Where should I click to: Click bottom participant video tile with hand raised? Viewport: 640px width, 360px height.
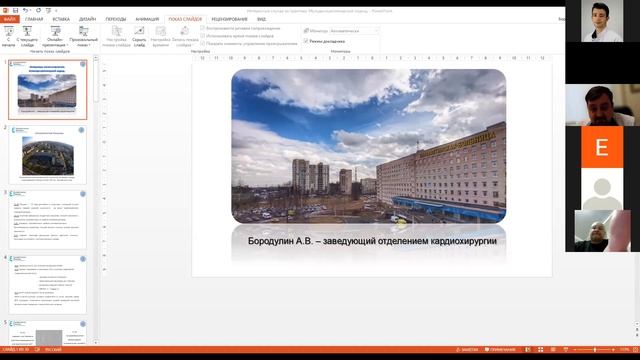point(602,231)
